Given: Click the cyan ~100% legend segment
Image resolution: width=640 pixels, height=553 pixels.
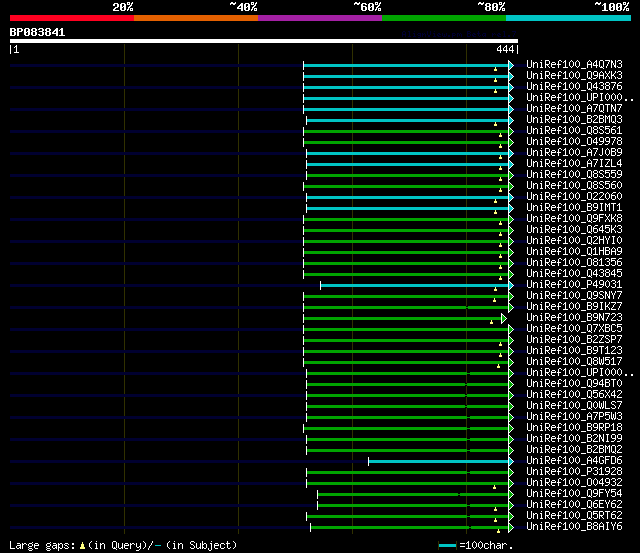Looking at the screenshot, I should 567,18.
